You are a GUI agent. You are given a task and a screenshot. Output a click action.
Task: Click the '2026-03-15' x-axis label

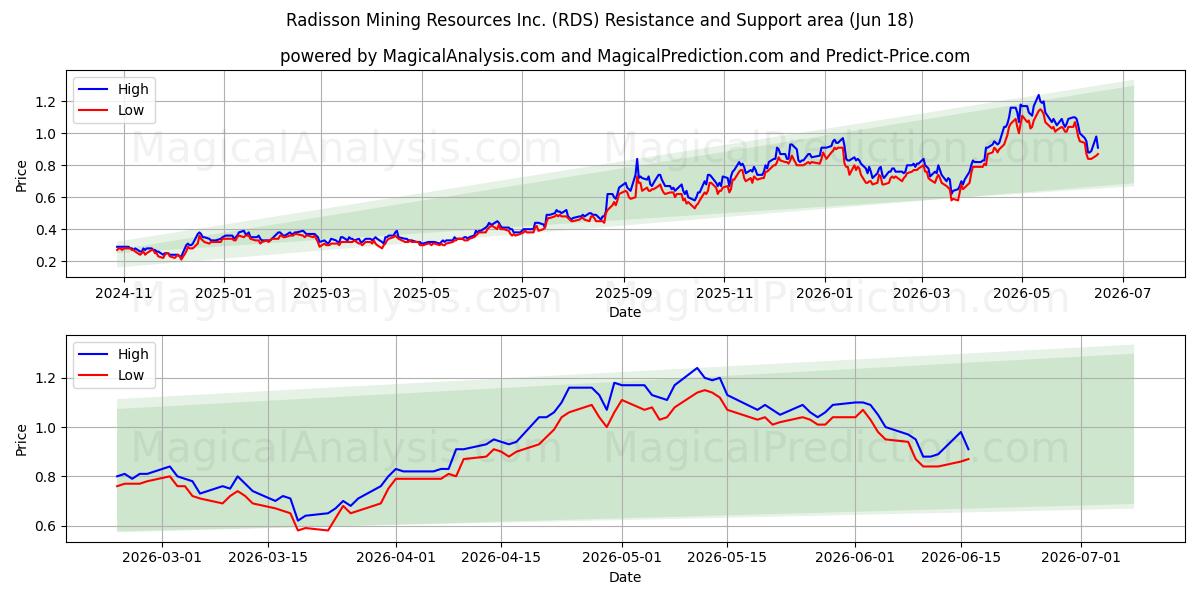(x=268, y=559)
